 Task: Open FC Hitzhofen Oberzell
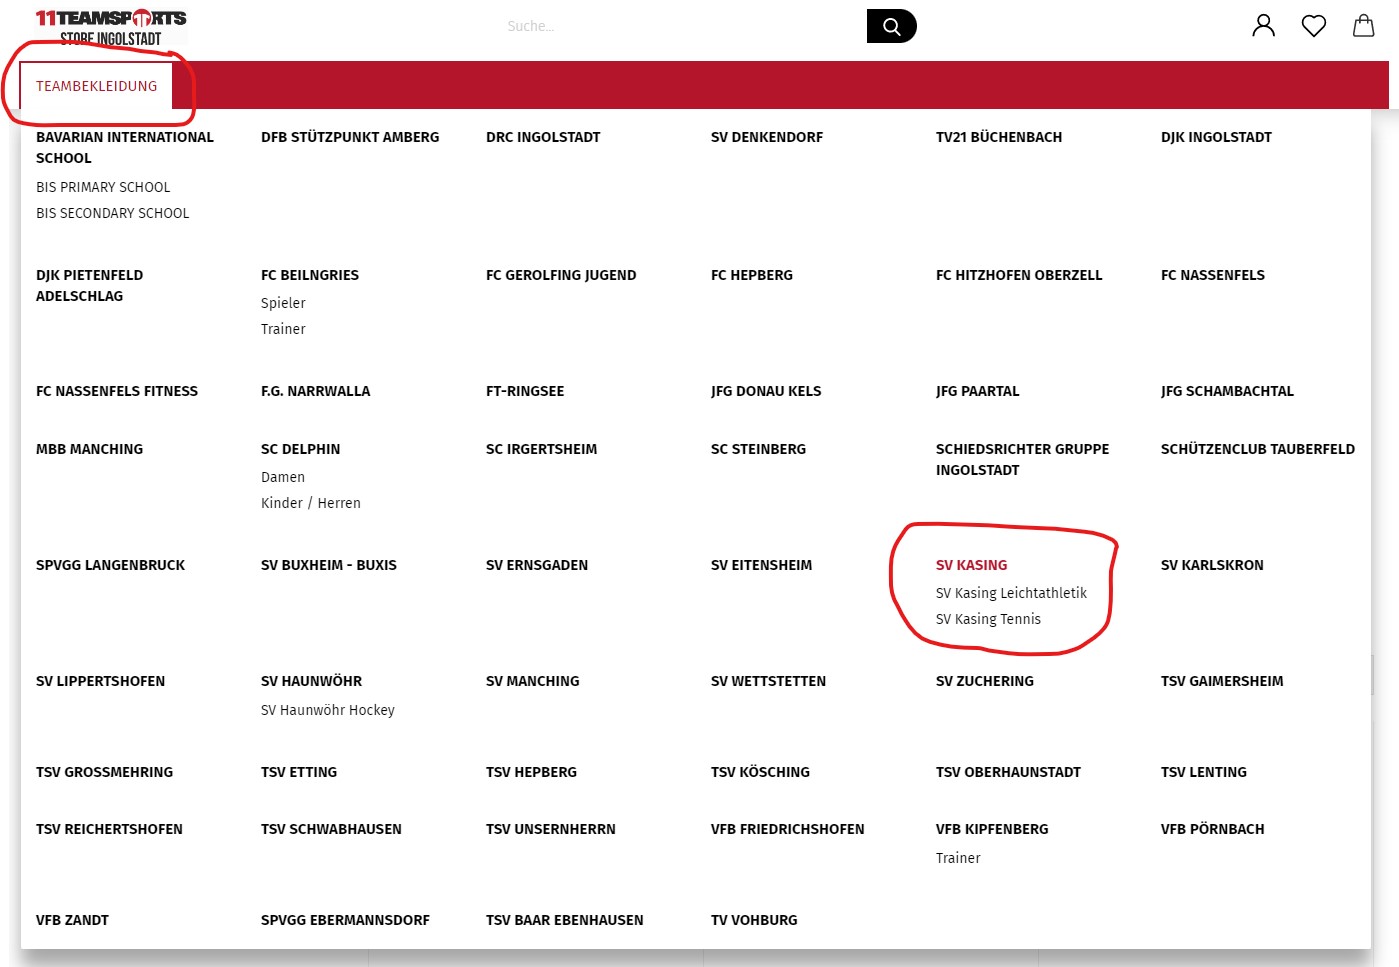pyautogui.click(x=1019, y=275)
